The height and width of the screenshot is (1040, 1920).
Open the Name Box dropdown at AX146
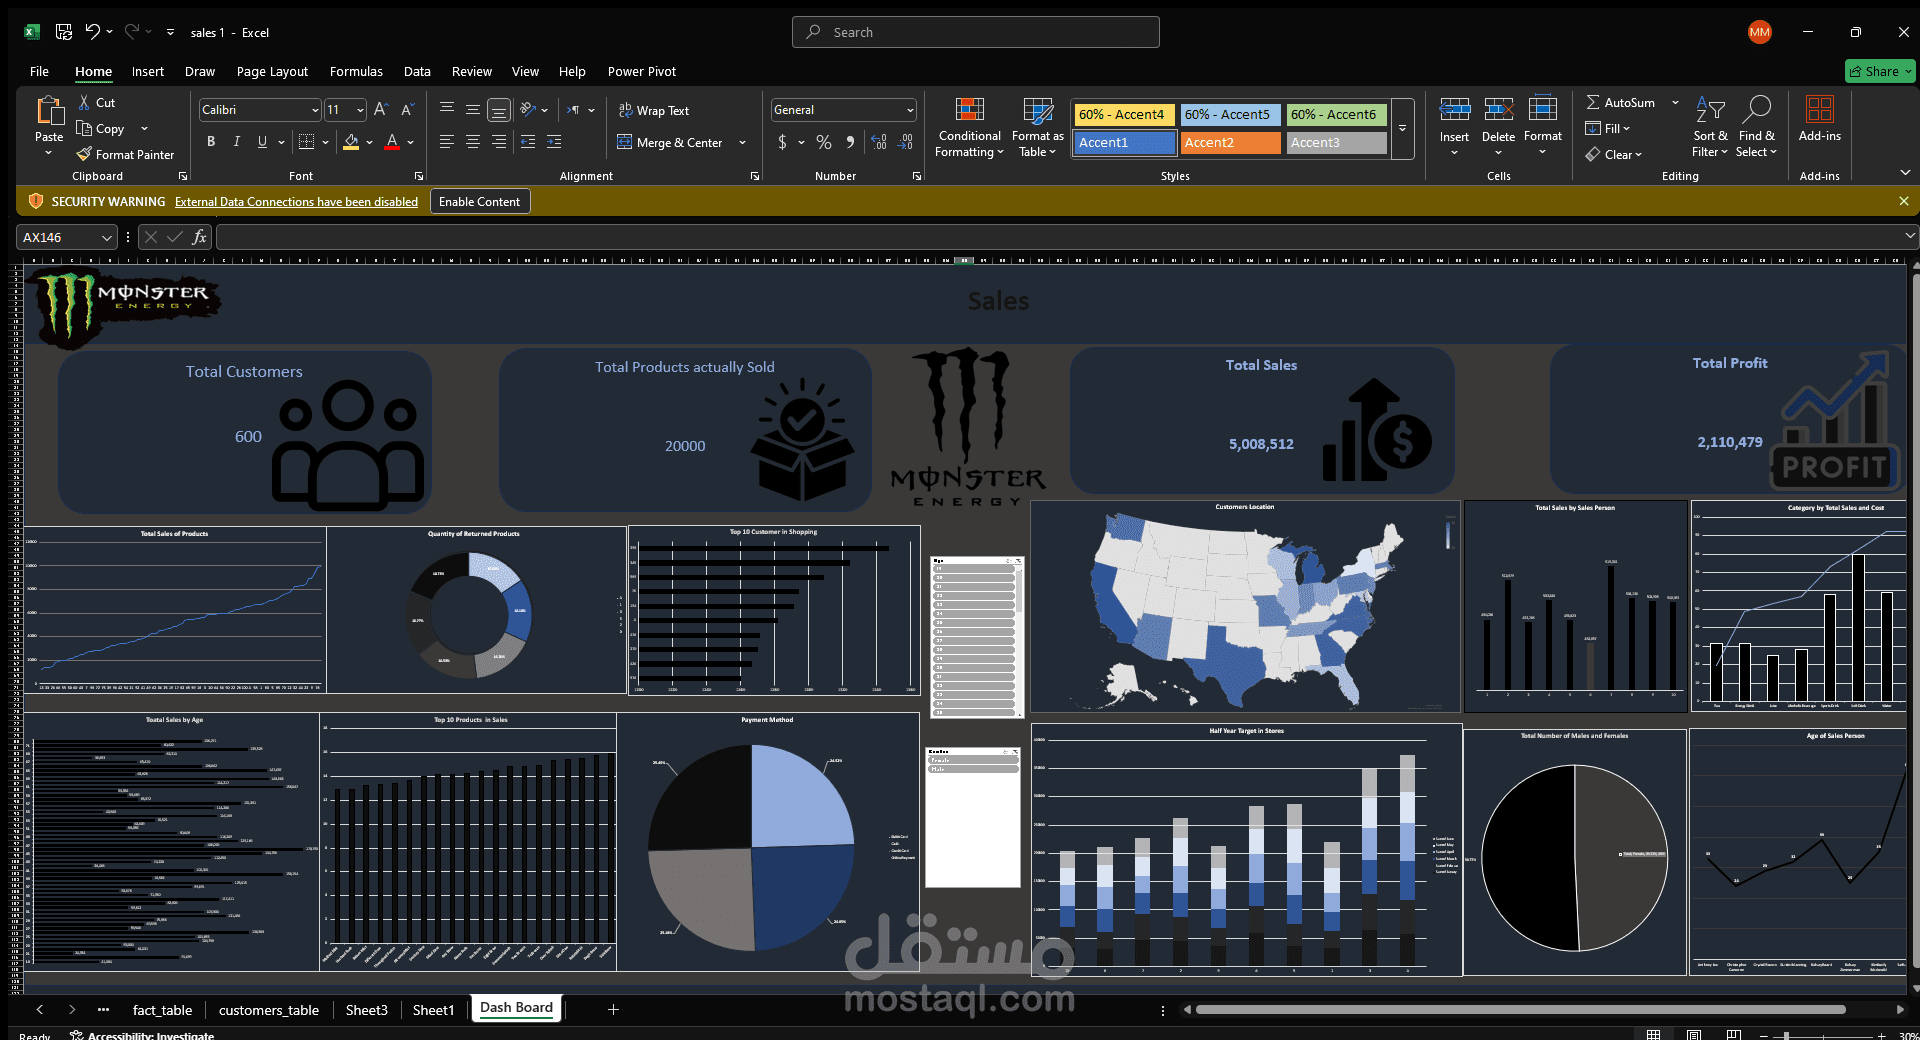click(107, 237)
